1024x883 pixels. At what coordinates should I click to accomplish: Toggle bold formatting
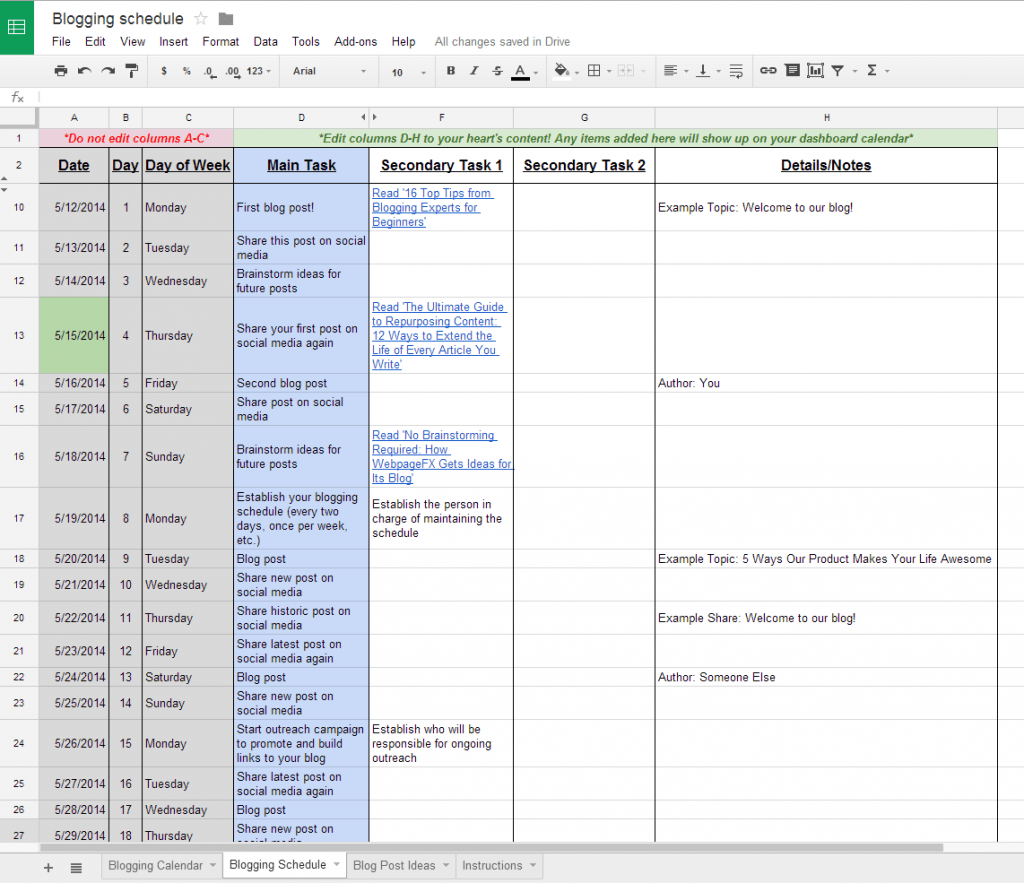451,71
